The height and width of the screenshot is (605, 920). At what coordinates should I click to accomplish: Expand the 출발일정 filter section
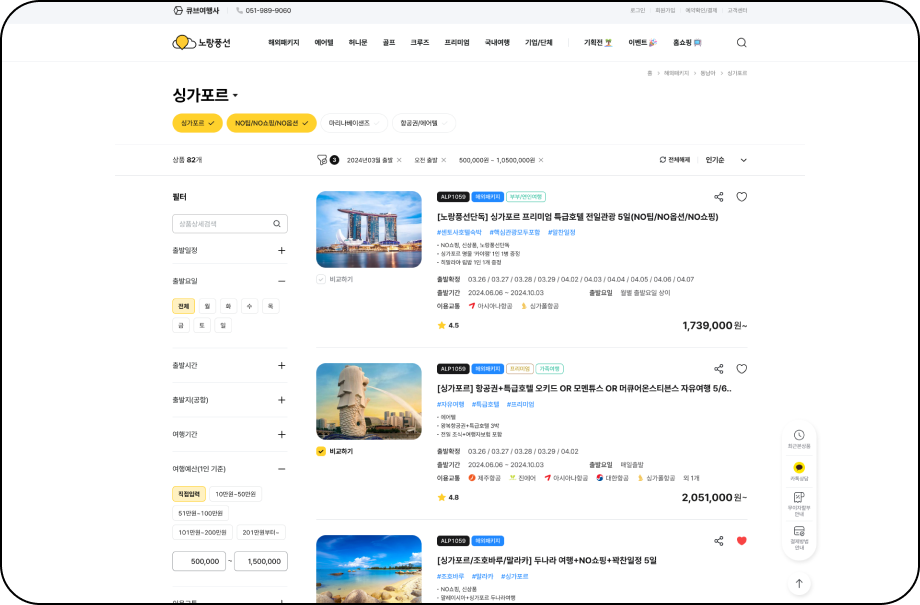(281, 251)
